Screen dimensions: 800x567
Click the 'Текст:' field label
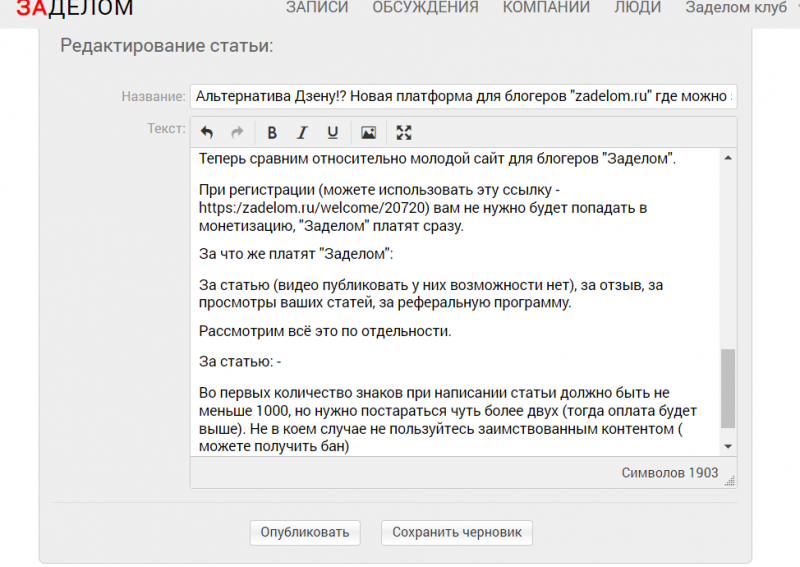[166, 129]
